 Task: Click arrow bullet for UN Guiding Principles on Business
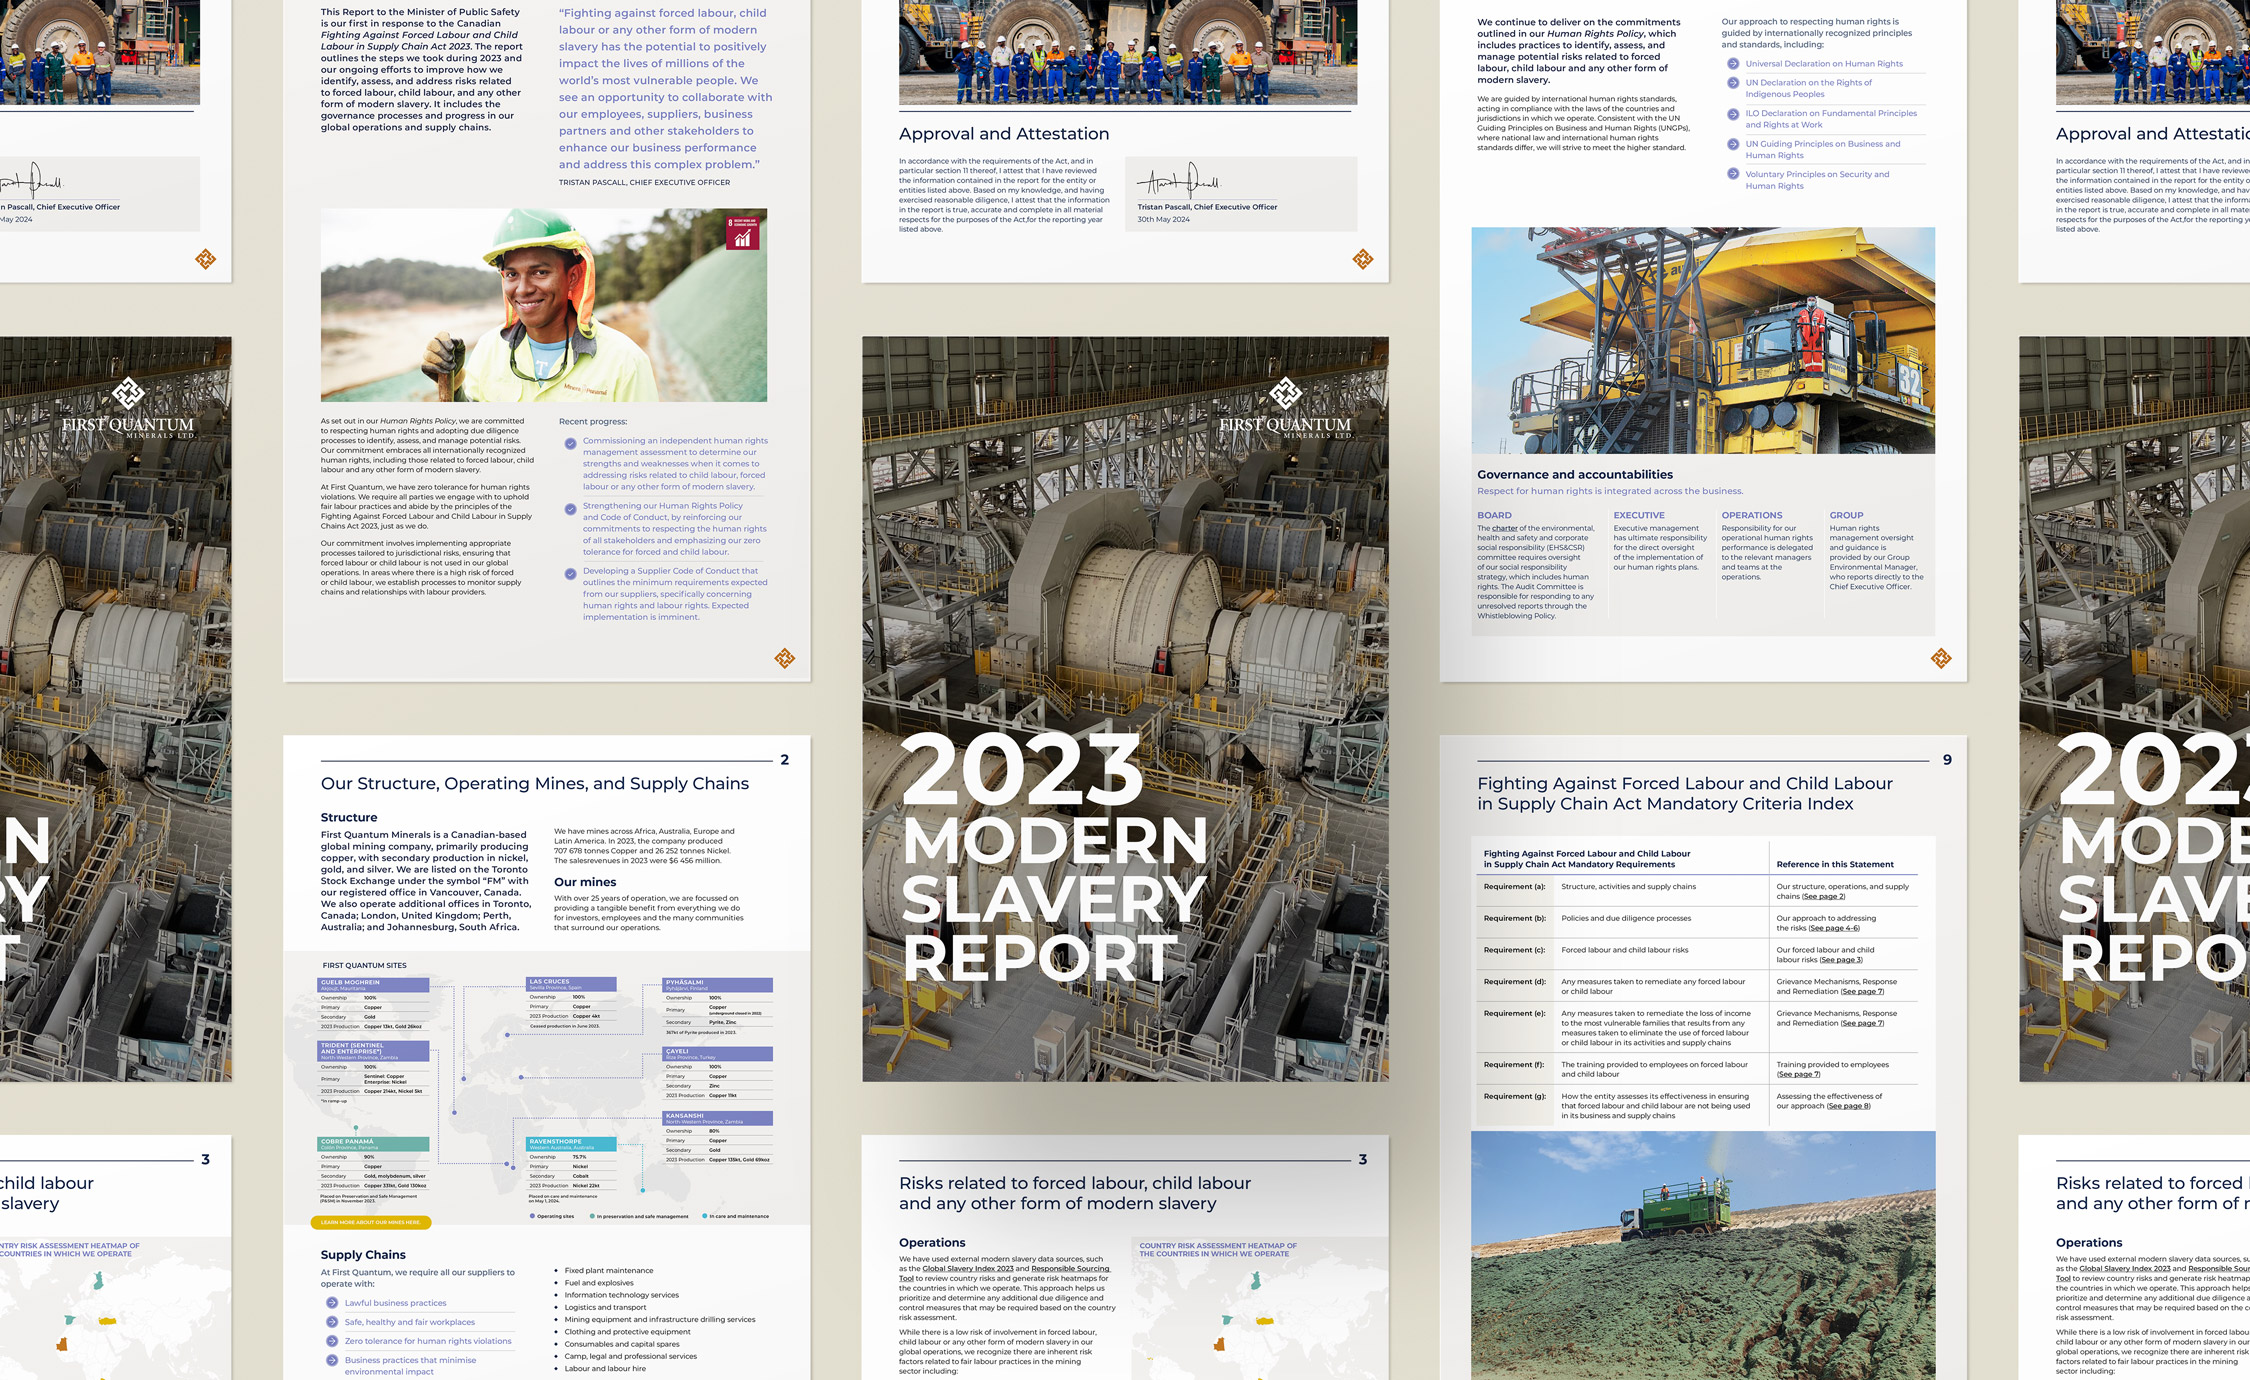(1733, 144)
